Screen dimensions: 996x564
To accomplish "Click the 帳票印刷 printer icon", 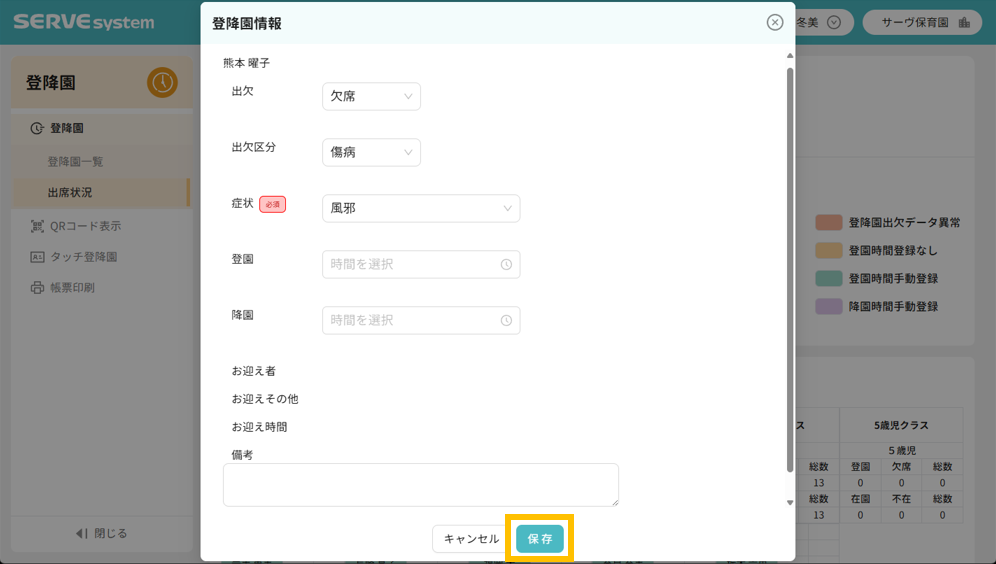I will pyautogui.click(x=37, y=288).
